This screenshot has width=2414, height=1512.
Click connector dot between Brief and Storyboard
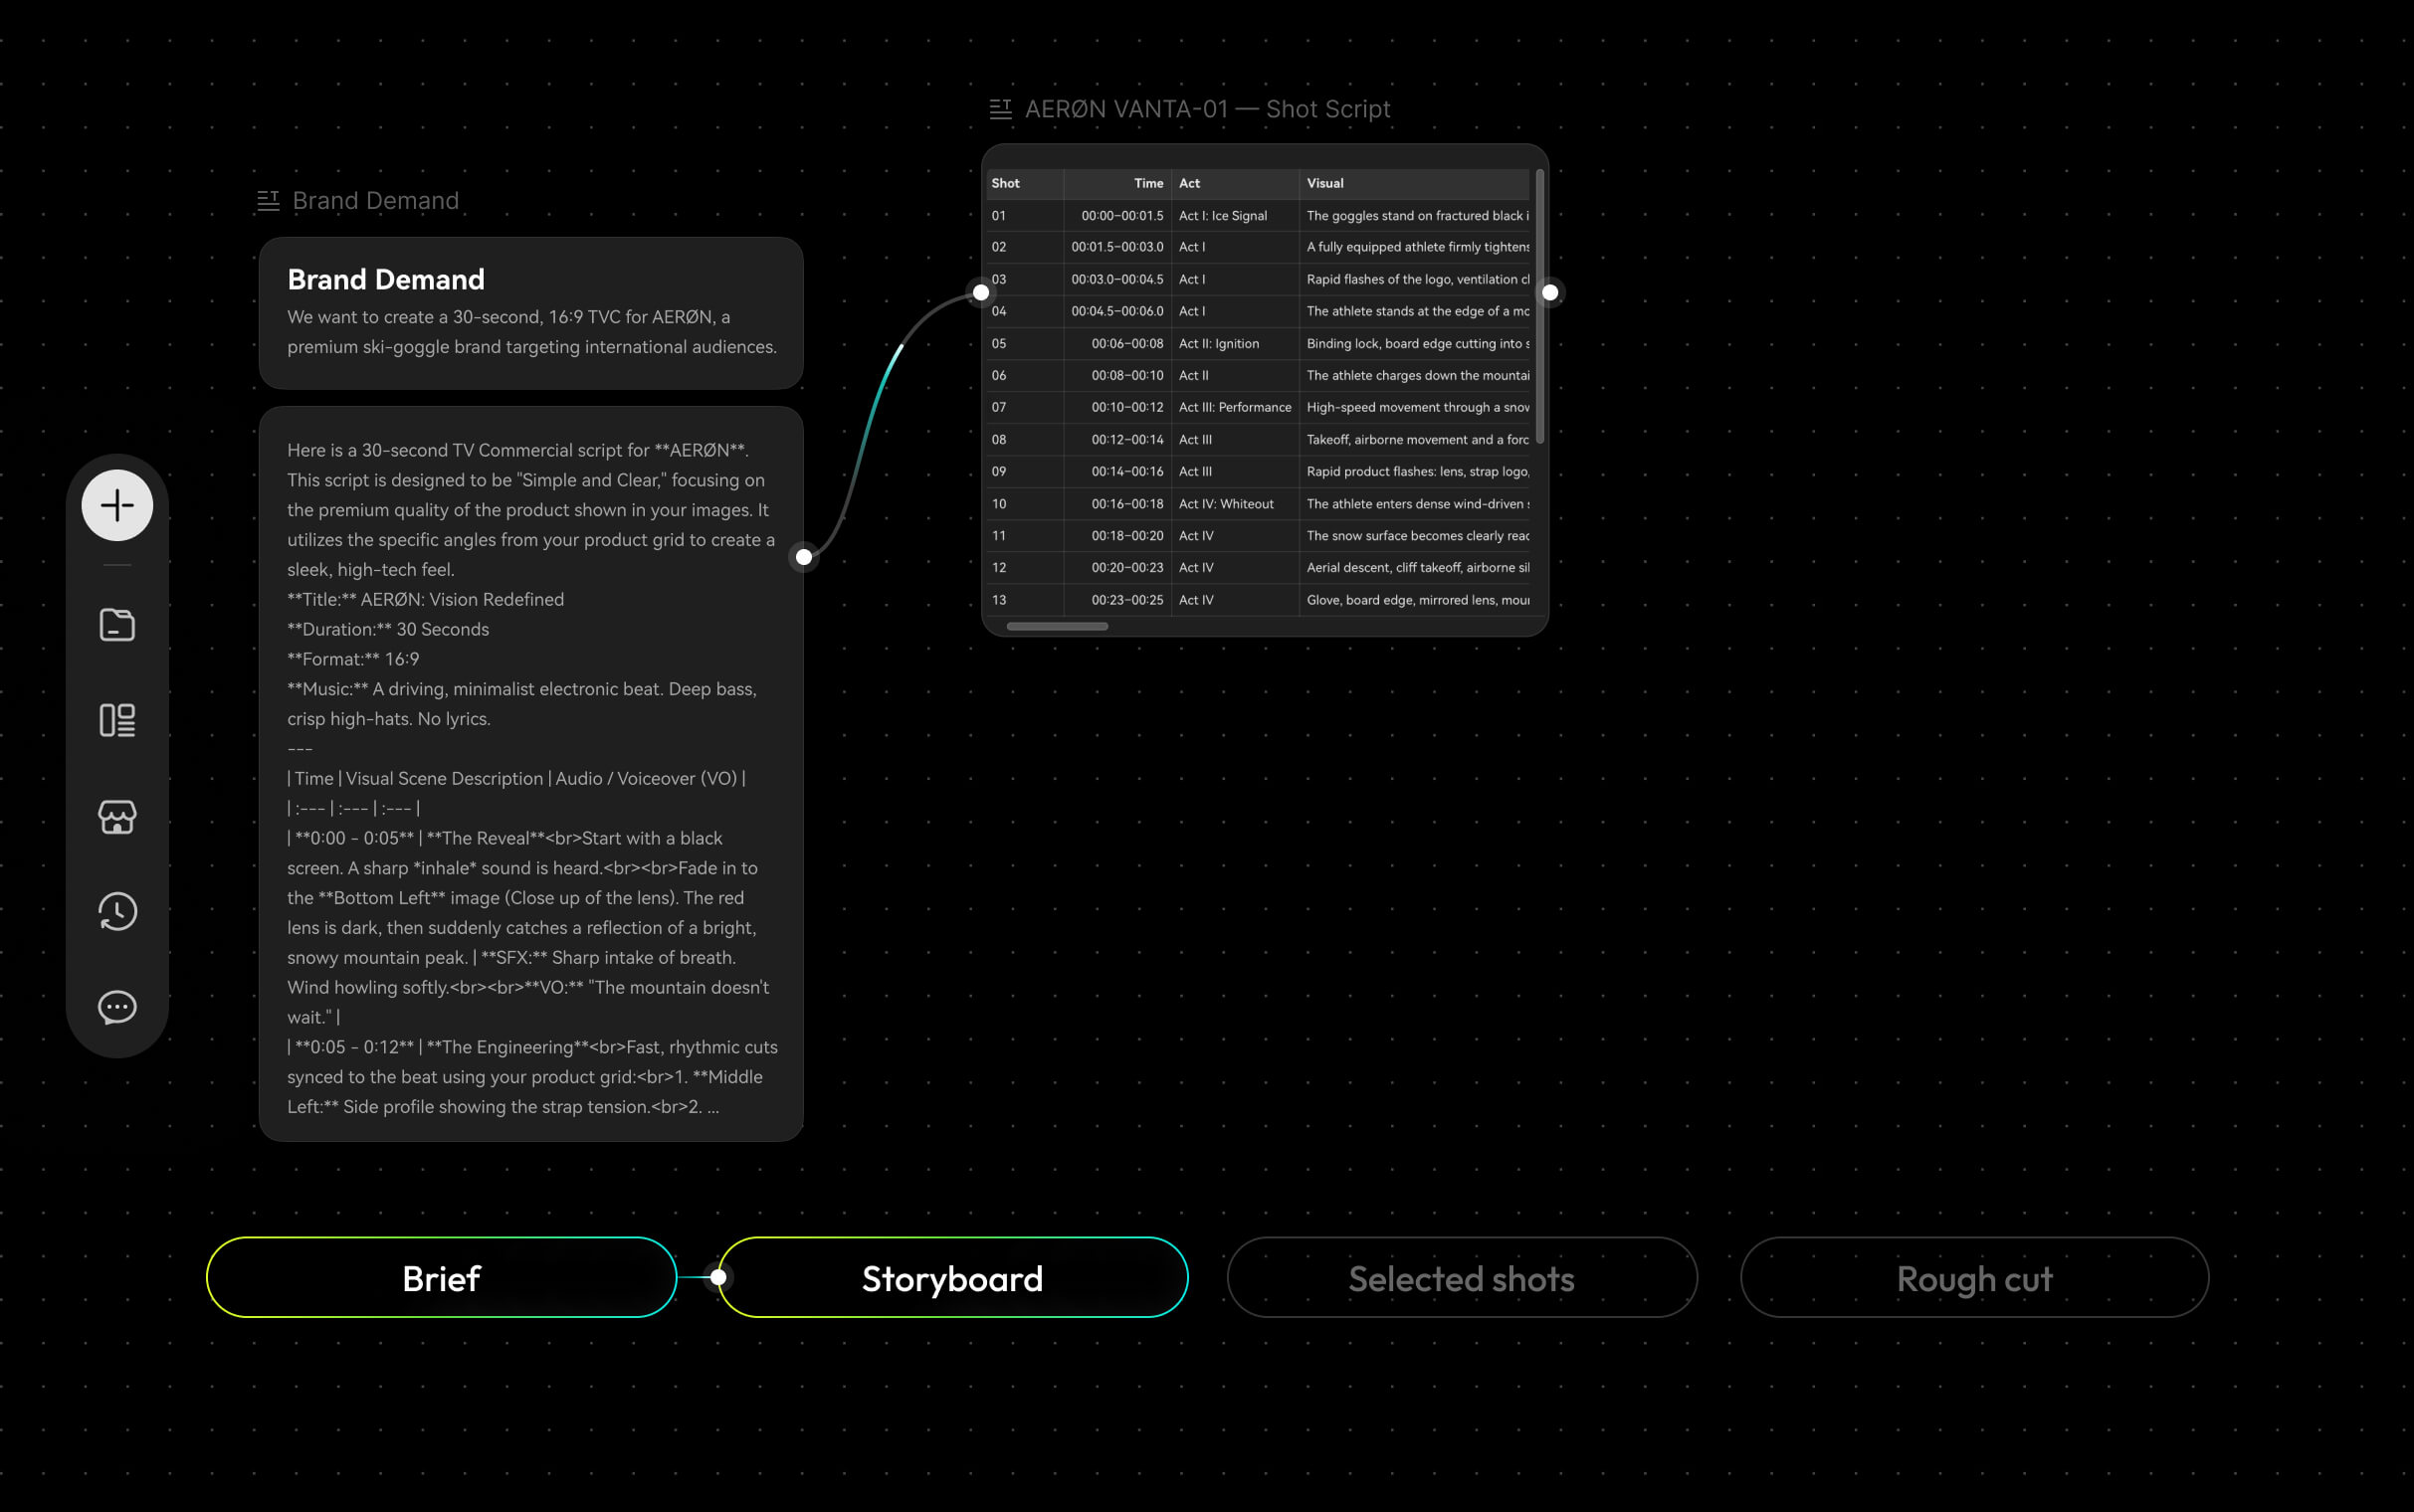(718, 1277)
